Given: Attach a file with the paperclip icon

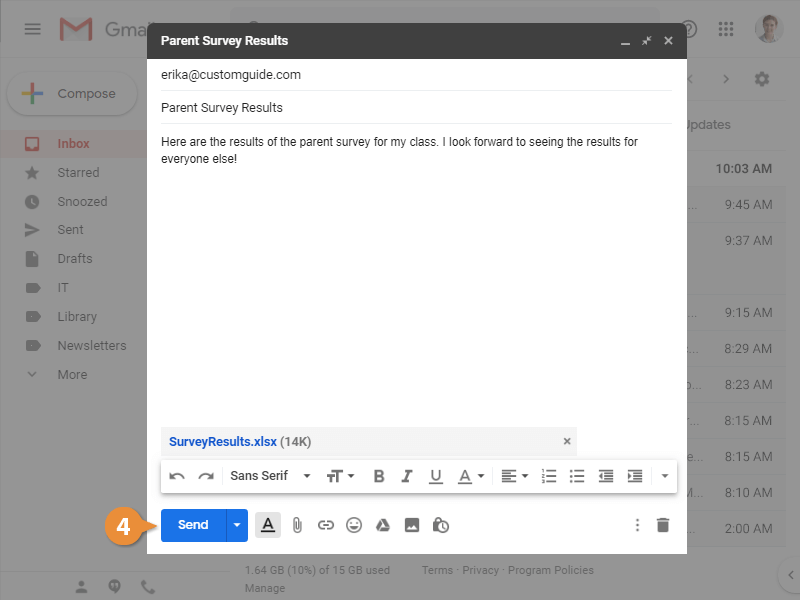Looking at the screenshot, I should (297, 524).
